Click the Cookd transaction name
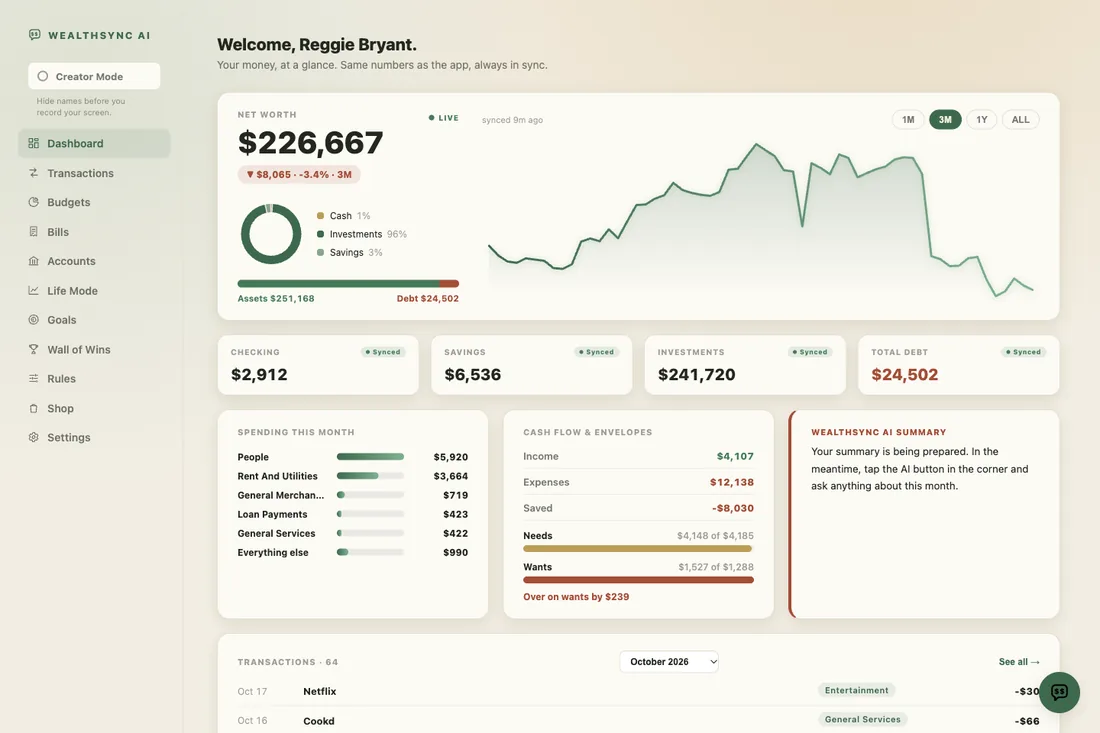1100x733 pixels. point(318,720)
